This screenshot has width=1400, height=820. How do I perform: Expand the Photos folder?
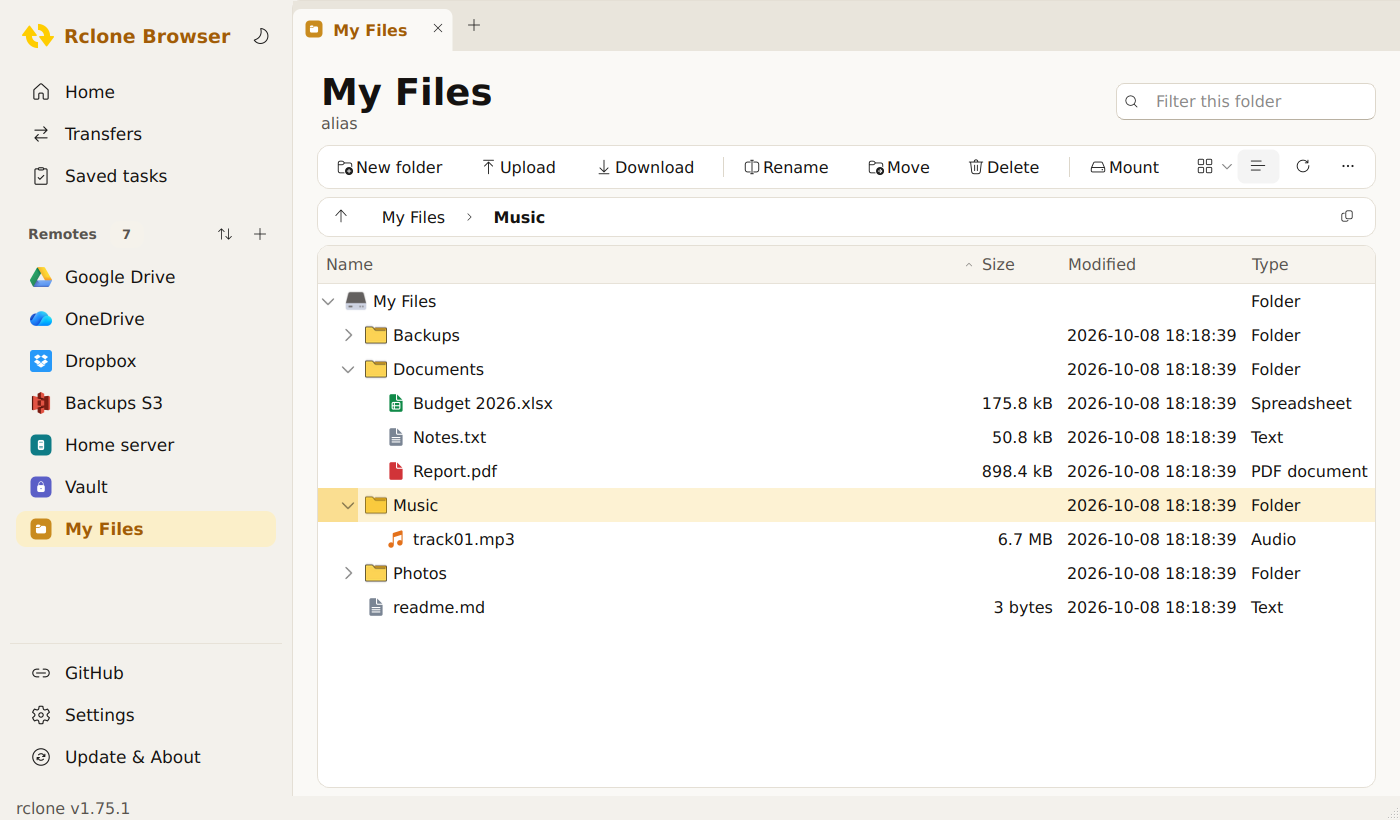(348, 573)
